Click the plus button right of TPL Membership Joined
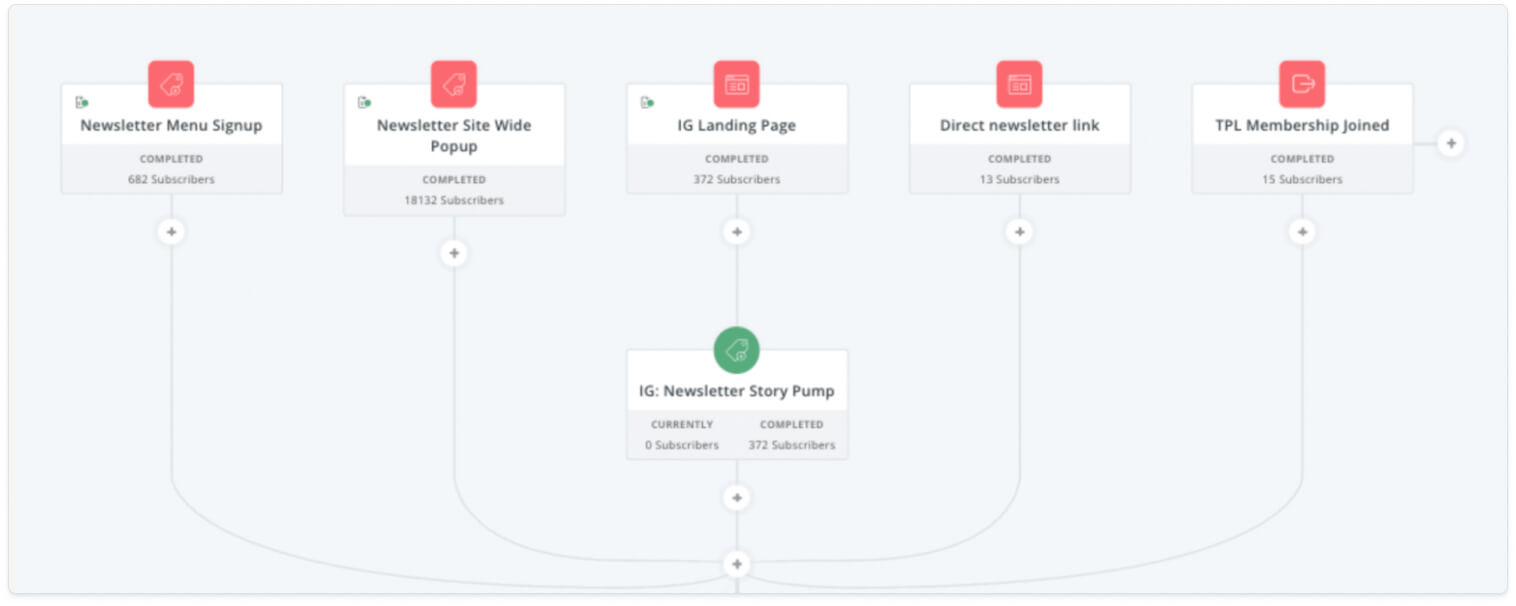 tap(1451, 143)
